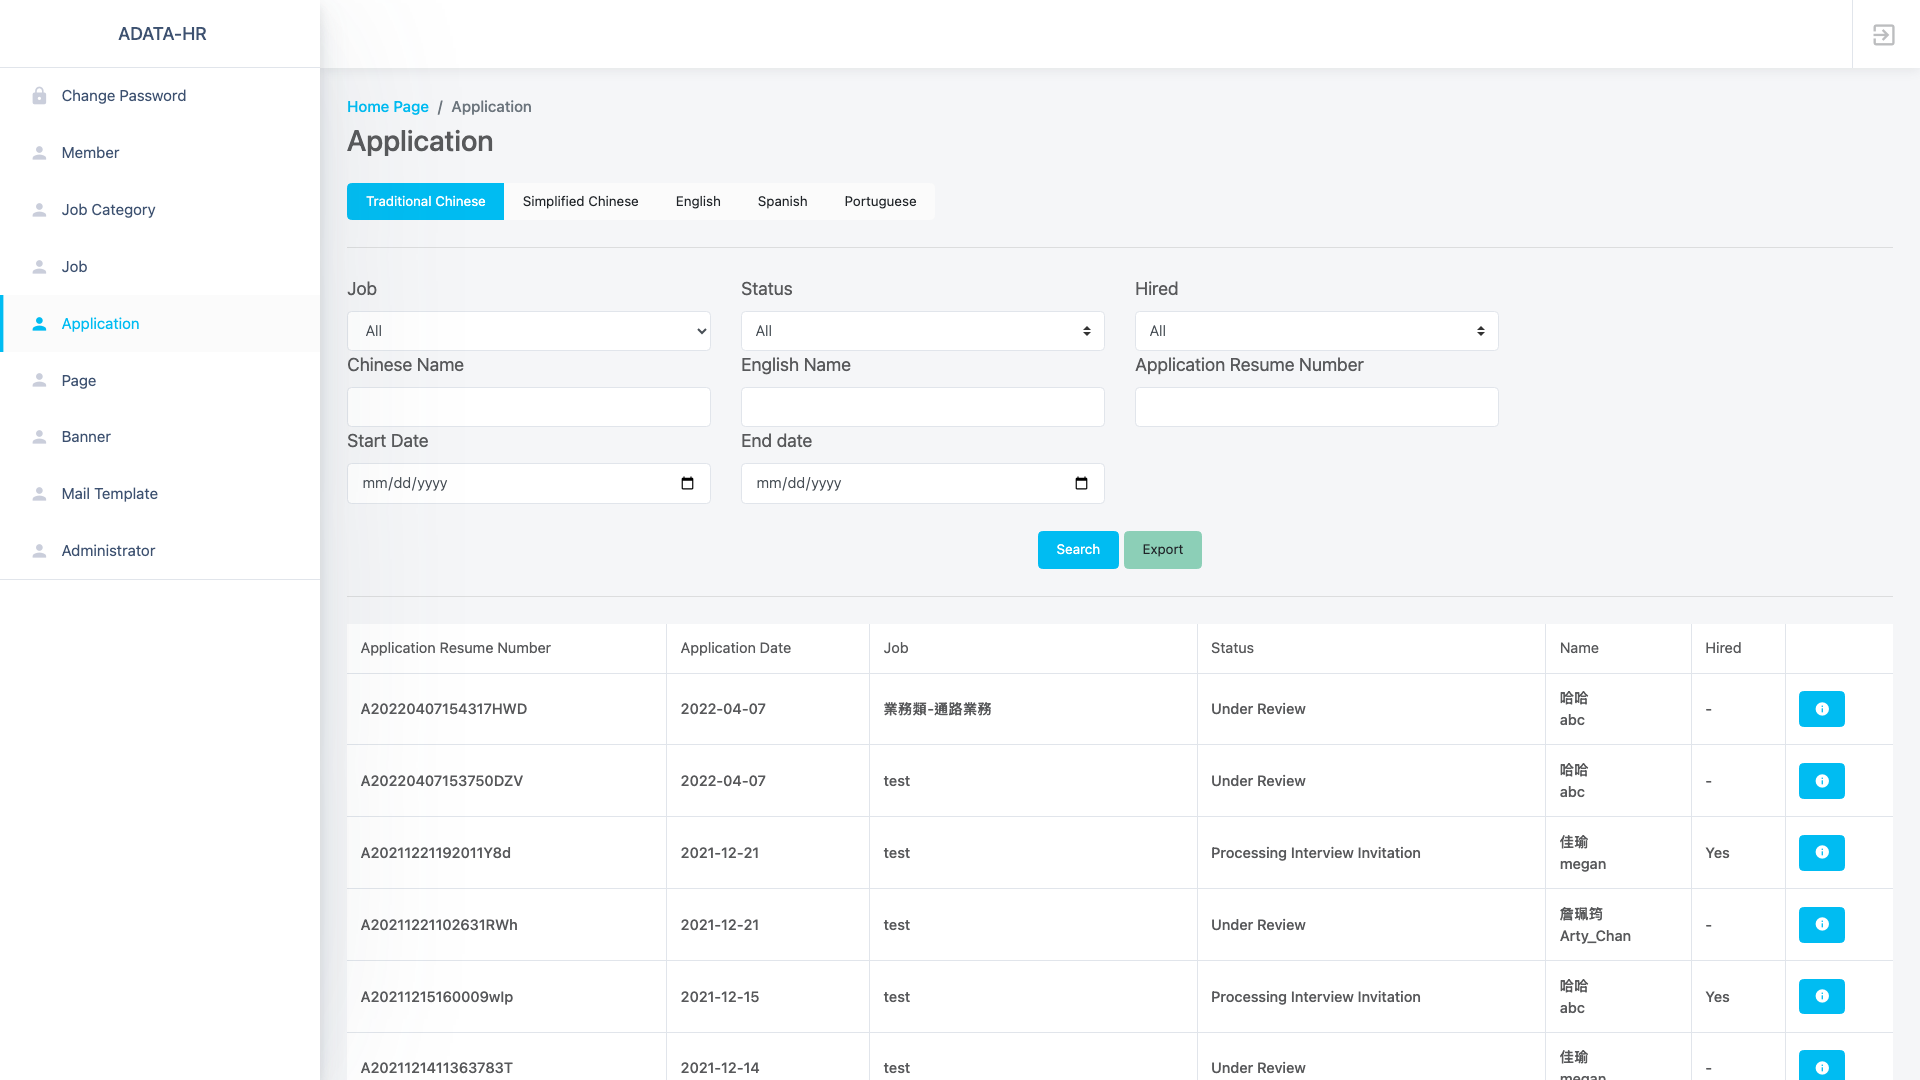The image size is (1920, 1080).
Task: Select the Portuguese language tab
Action: pyautogui.click(x=880, y=202)
